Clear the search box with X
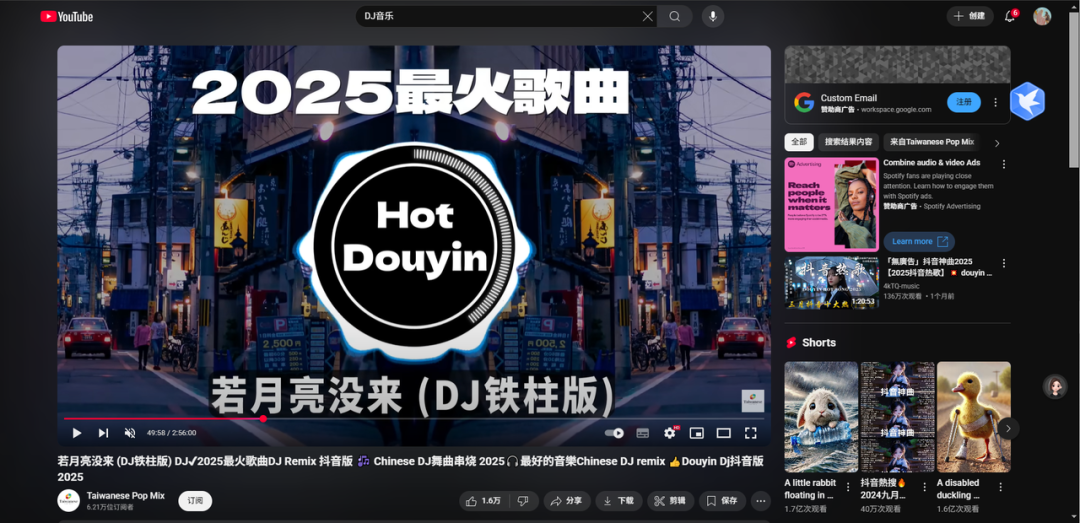Viewport: 1080px width, 523px height. click(x=647, y=17)
